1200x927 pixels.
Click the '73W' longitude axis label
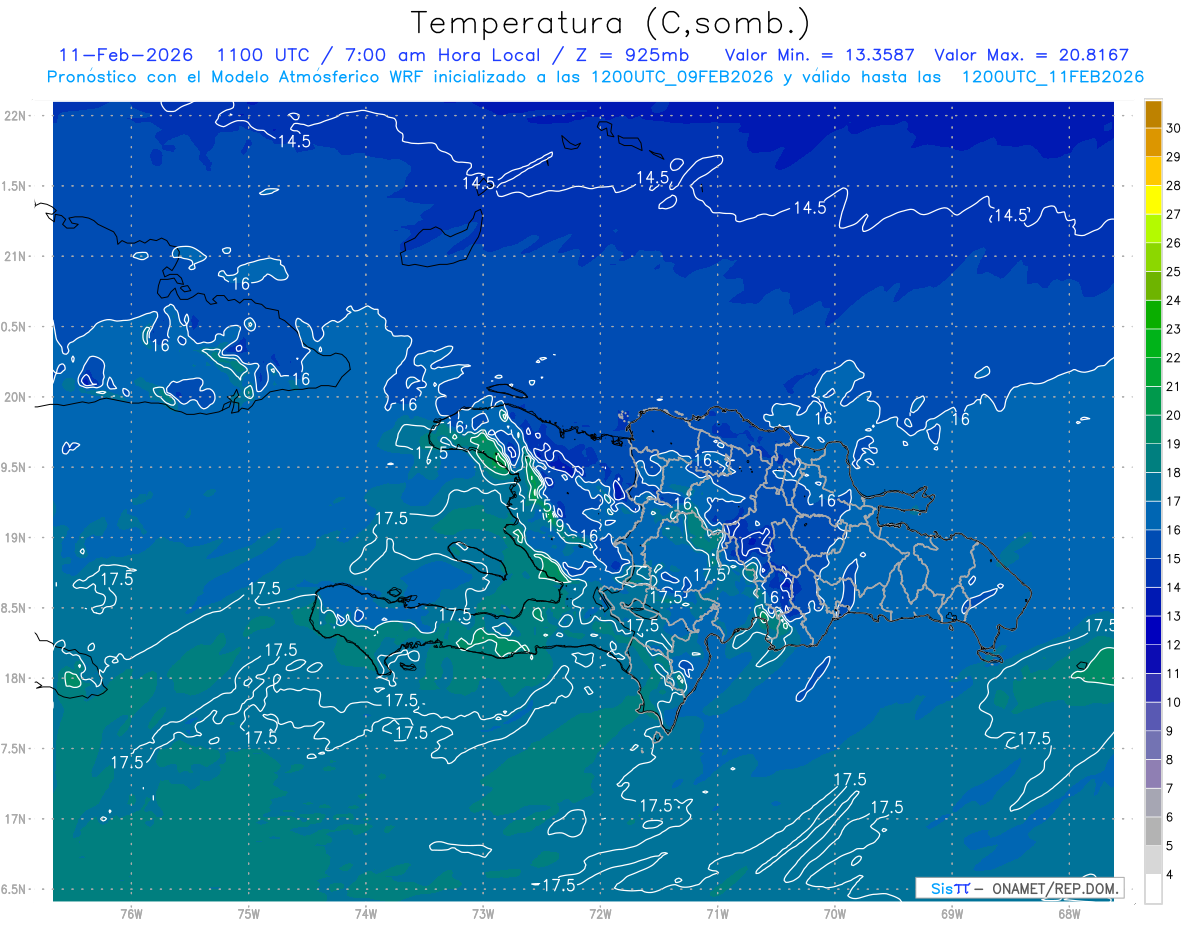(483, 913)
